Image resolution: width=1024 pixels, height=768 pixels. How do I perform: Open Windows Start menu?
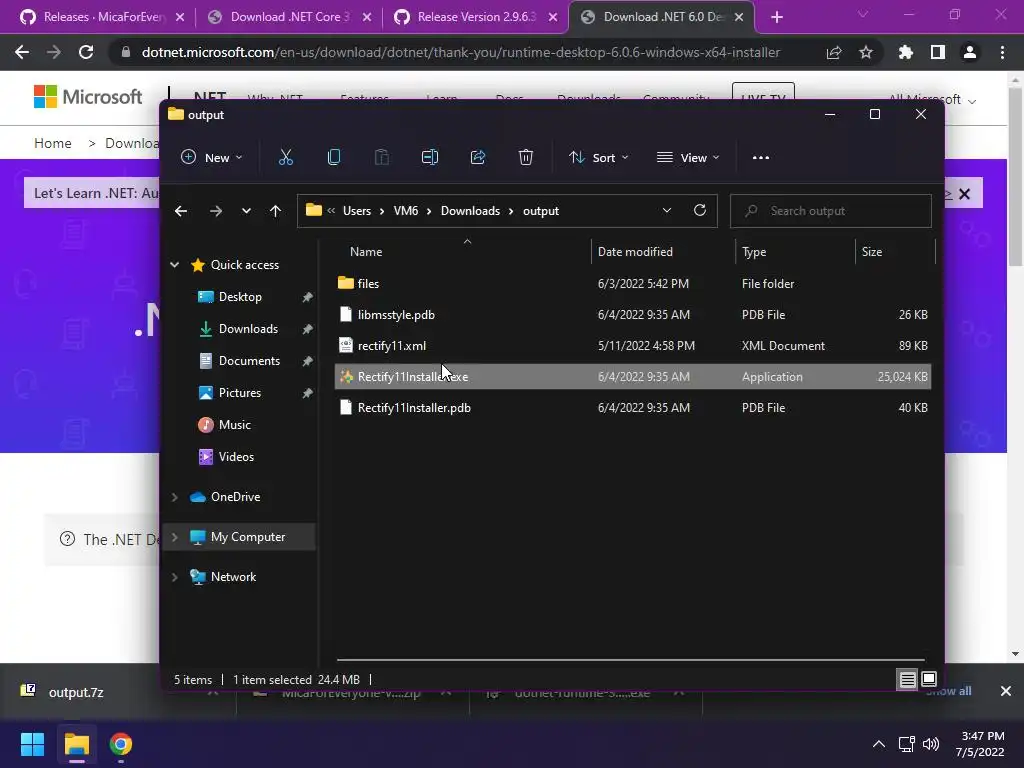click(32, 744)
